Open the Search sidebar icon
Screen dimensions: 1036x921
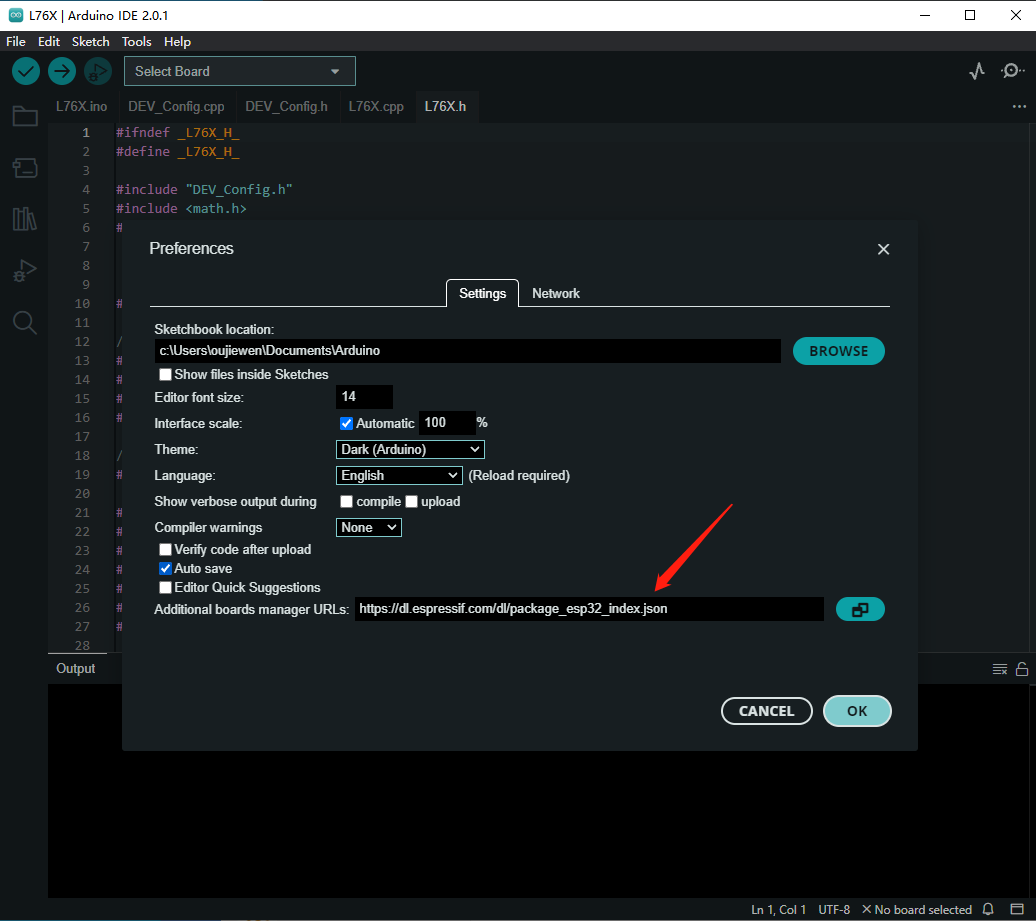(x=25, y=322)
